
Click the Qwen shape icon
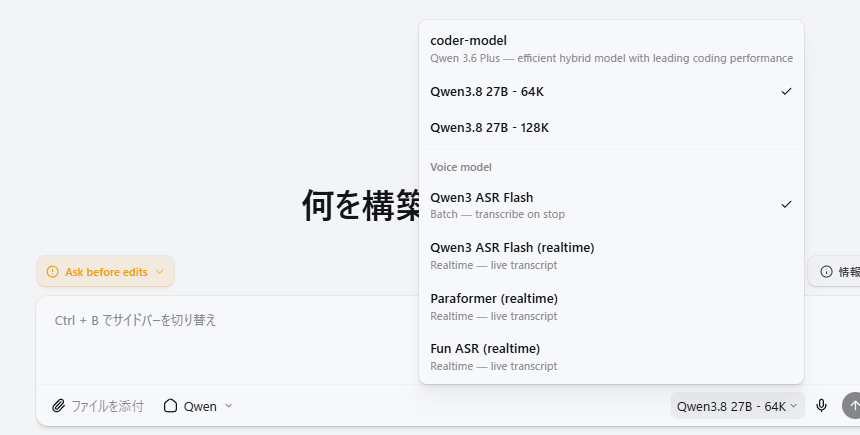point(171,405)
